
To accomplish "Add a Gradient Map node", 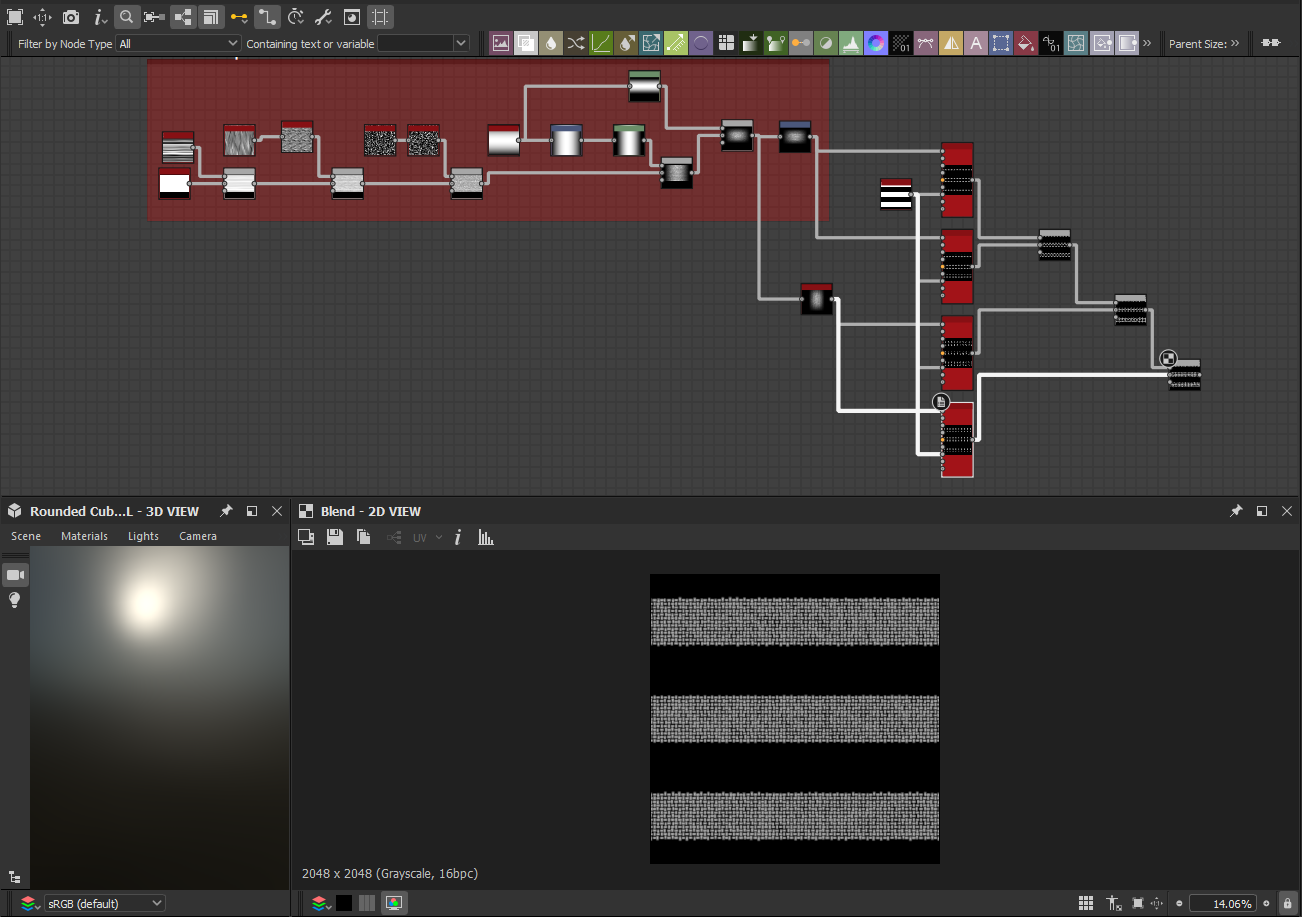I will point(751,43).
